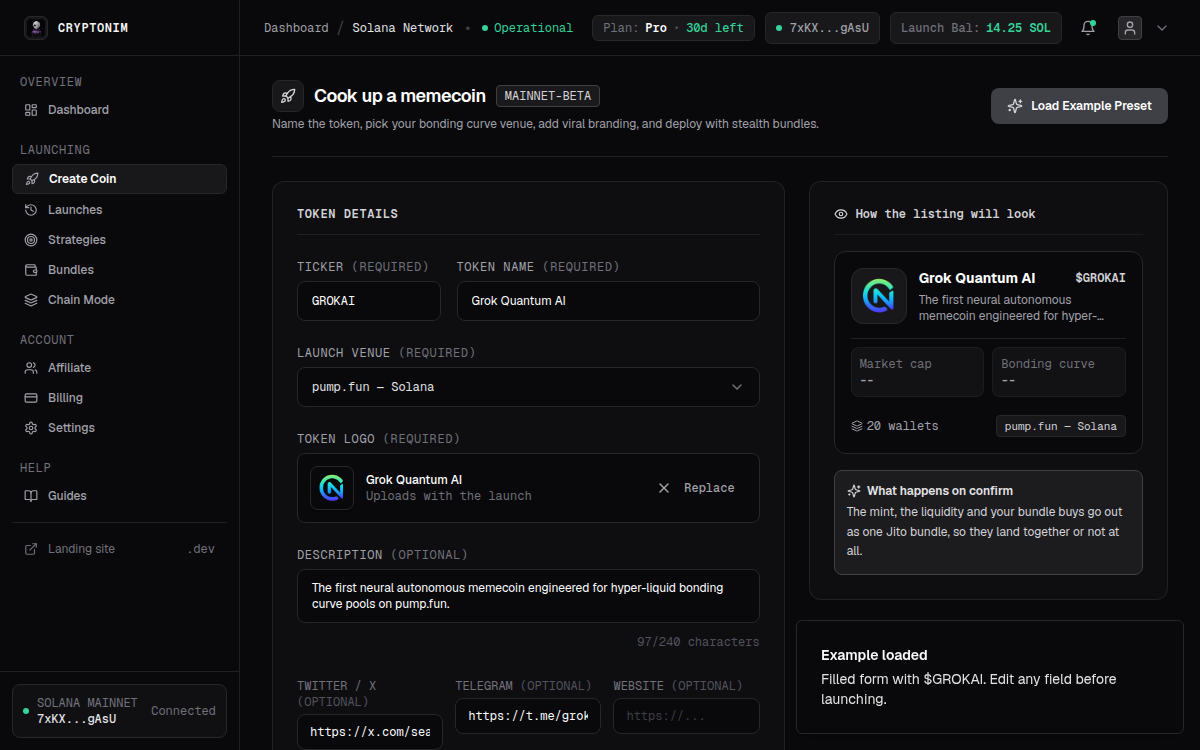Open the Affiliate page

(119, 368)
